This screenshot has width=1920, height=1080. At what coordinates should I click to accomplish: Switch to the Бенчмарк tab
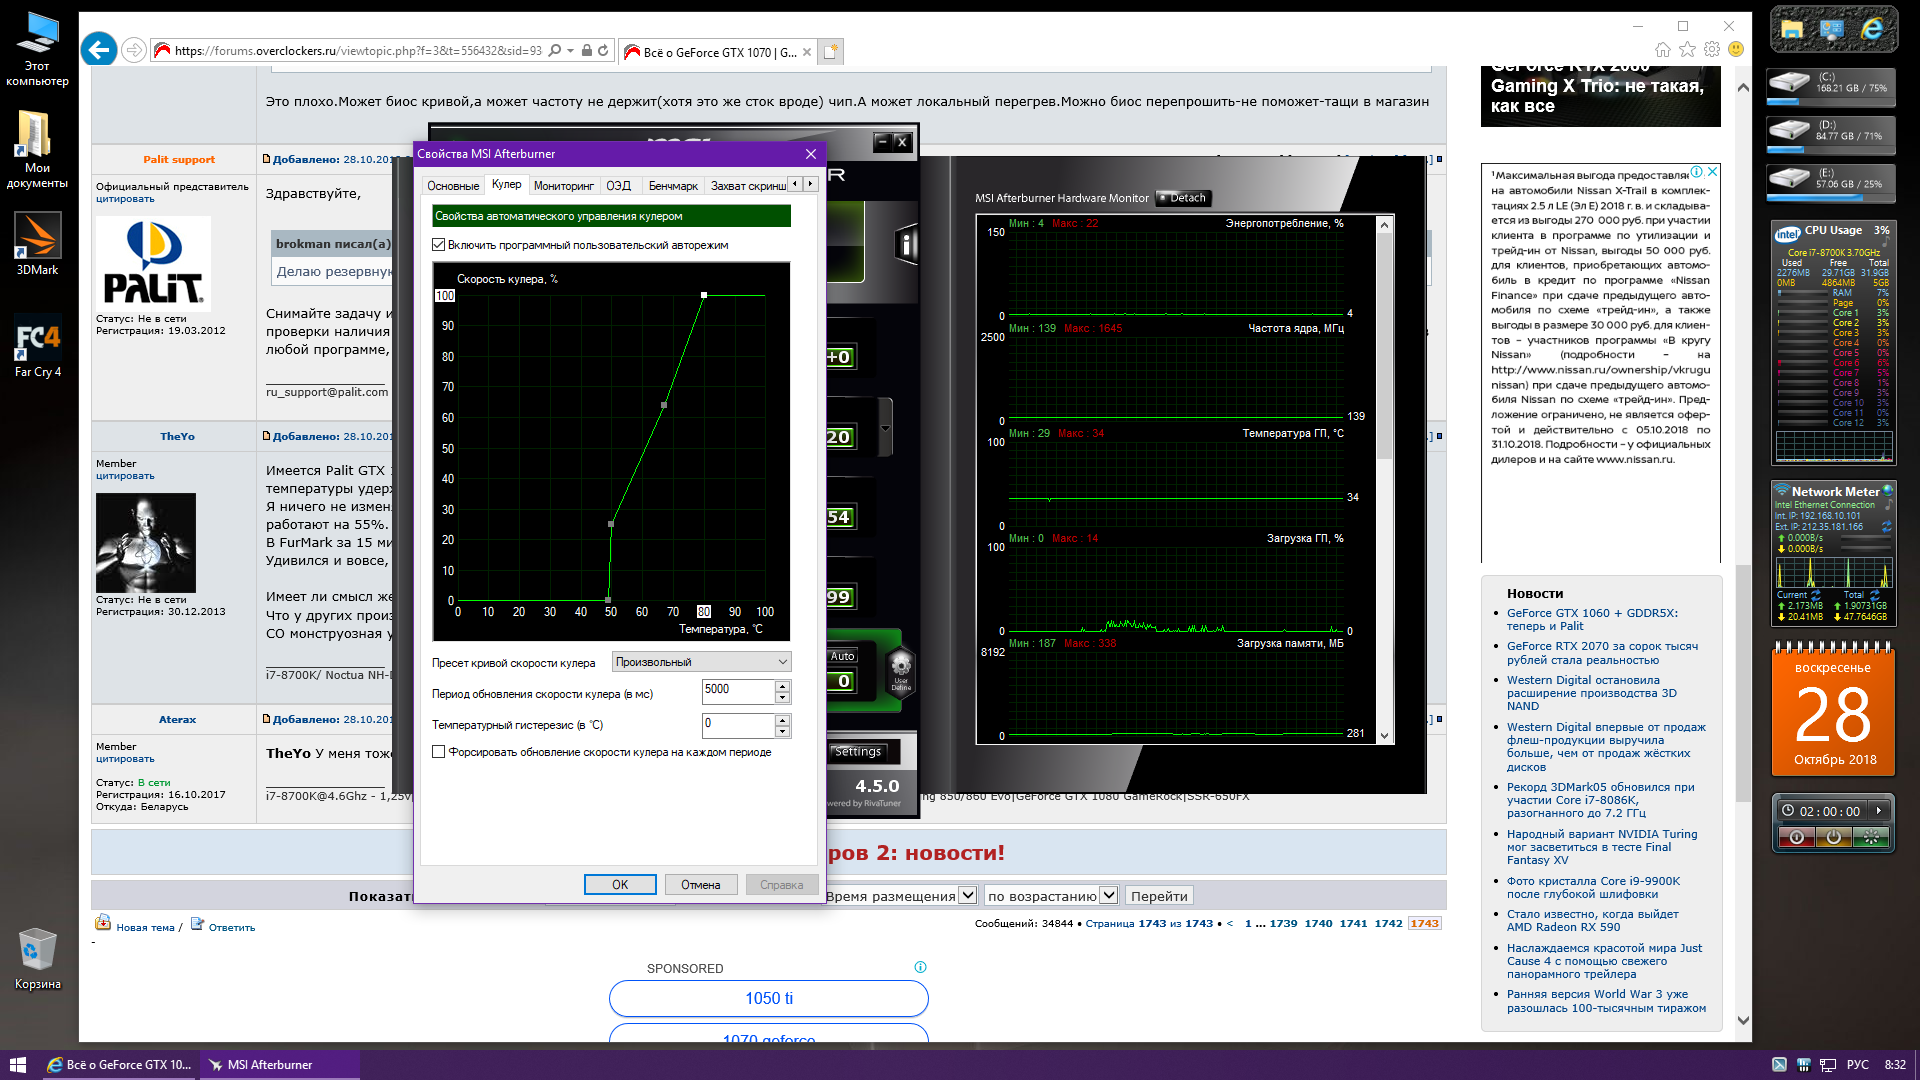click(x=673, y=186)
